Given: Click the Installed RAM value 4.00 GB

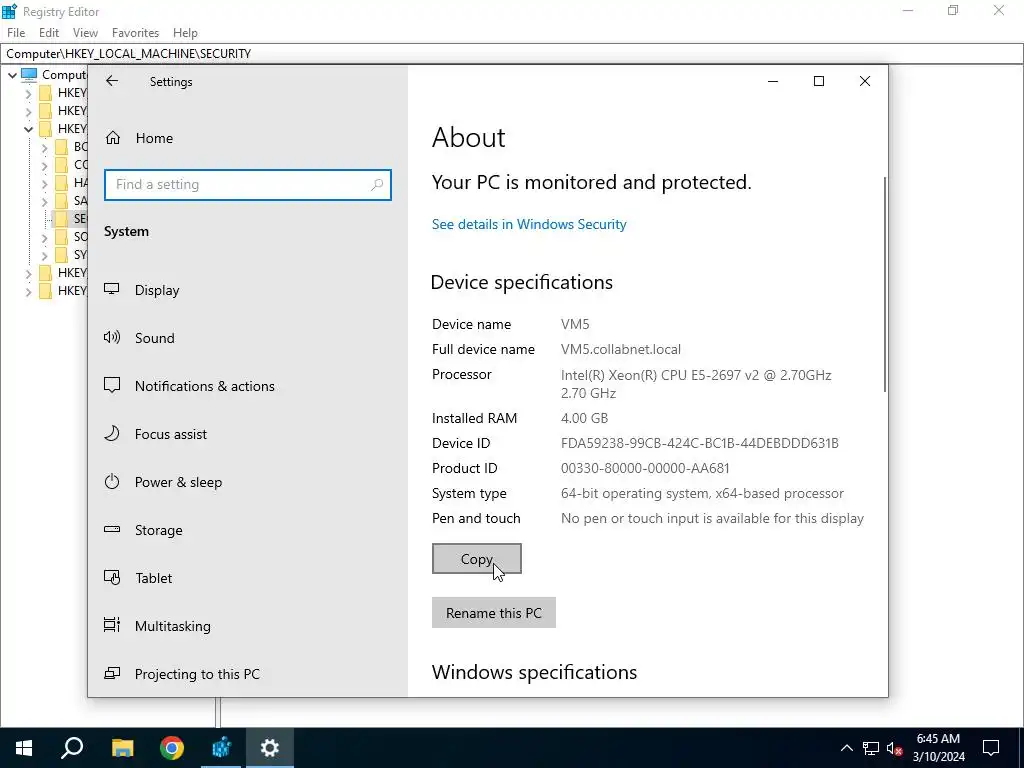Looking at the screenshot, I should coord(584,418).
